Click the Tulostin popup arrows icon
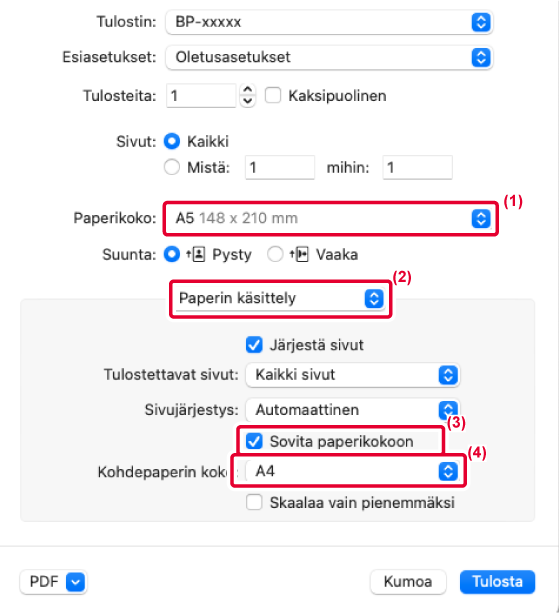This screenshot has width=559, height=613. point(481,22)
